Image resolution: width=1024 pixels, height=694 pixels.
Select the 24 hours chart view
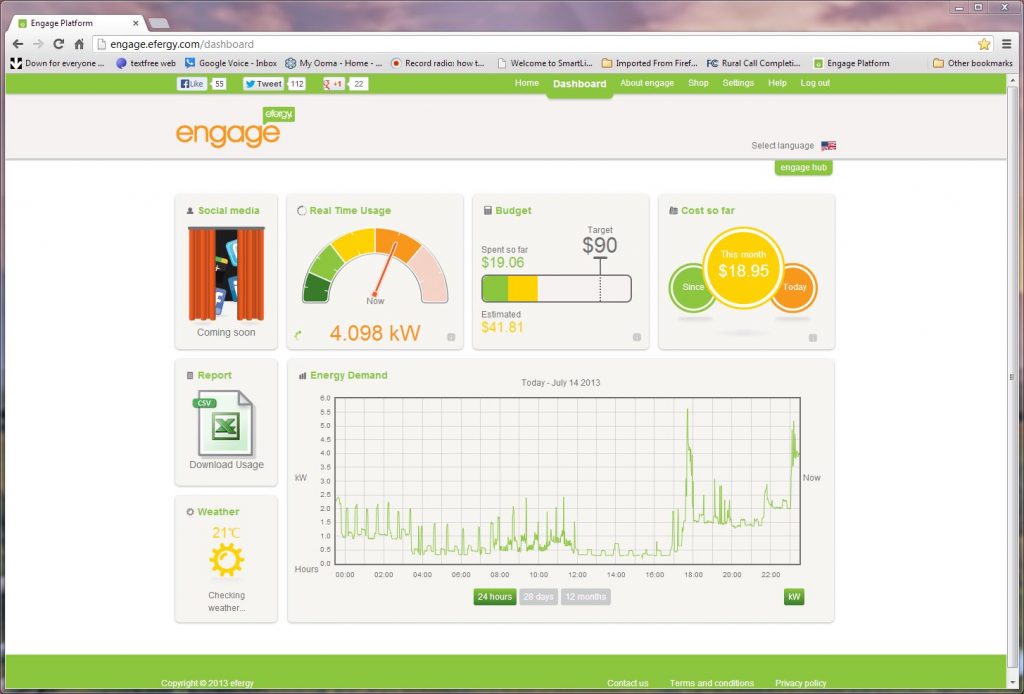(x=494, y=597)
